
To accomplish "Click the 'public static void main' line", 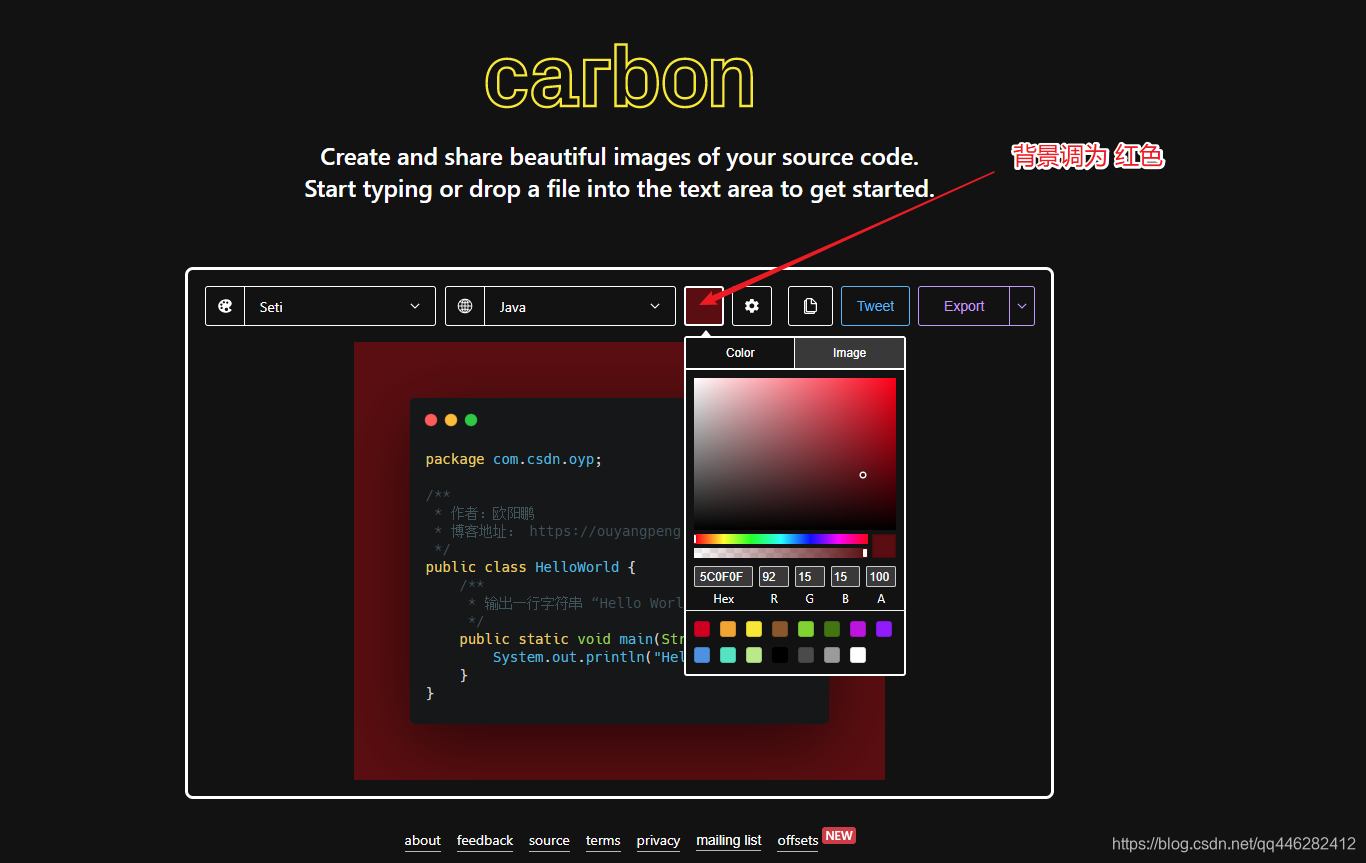I will click(571, 639).
